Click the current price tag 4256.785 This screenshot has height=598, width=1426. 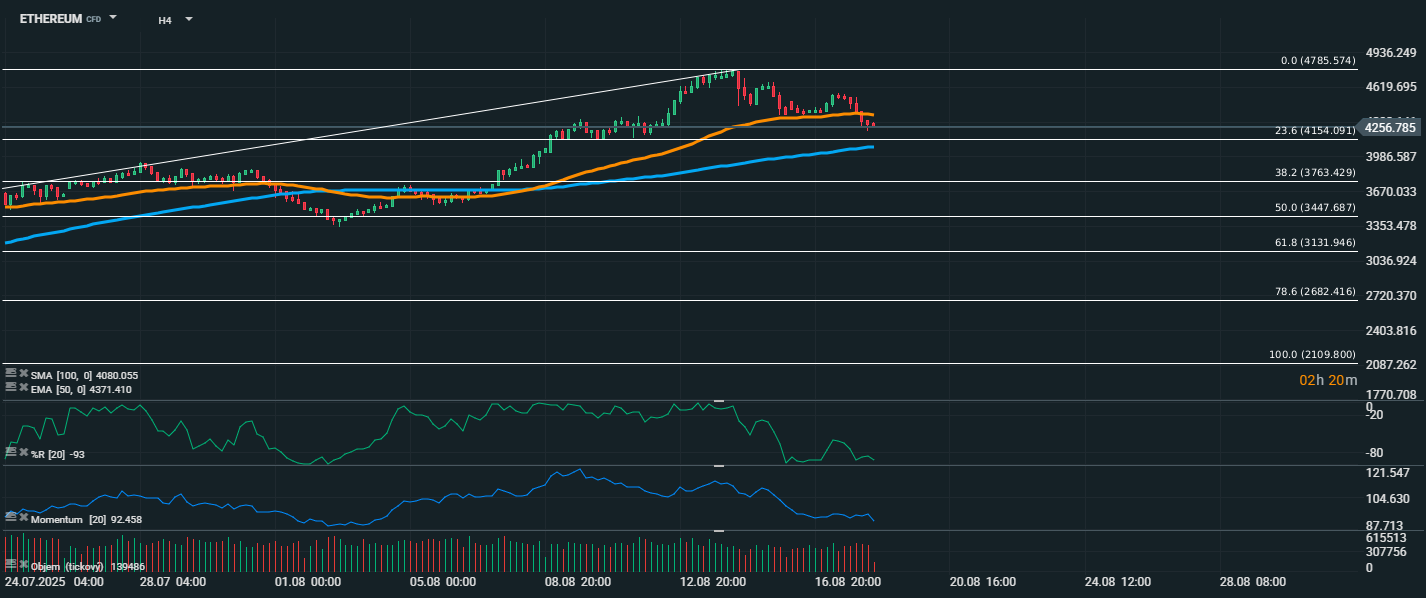pos(1390,127)
